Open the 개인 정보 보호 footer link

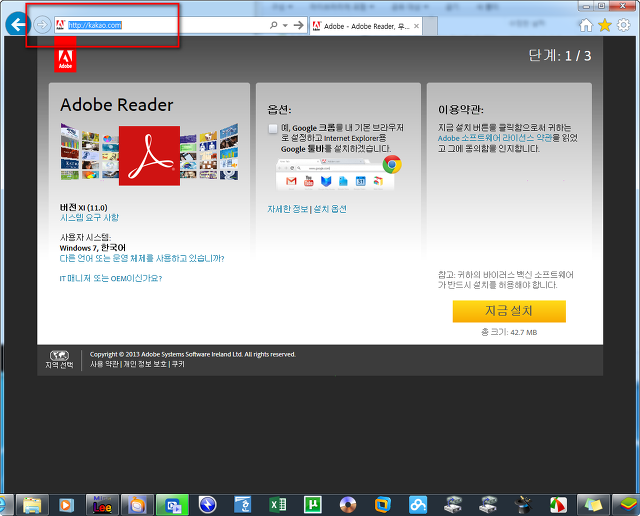click(145, 364)
